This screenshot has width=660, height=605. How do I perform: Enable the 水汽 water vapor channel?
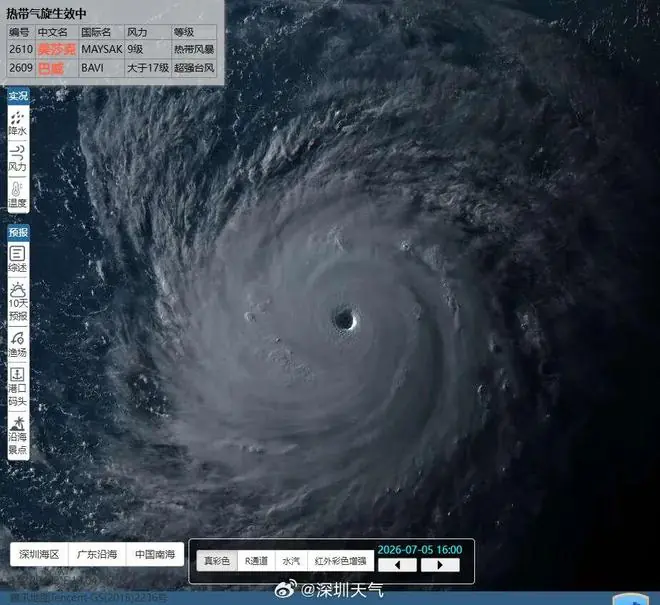pos(291,561)
